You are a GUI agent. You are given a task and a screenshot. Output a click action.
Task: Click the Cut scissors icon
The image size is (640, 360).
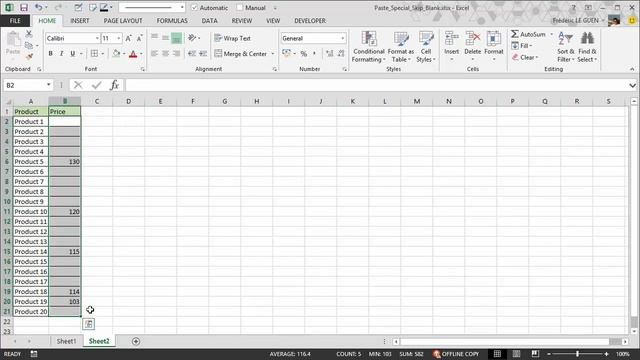click(x=29, y=34)
